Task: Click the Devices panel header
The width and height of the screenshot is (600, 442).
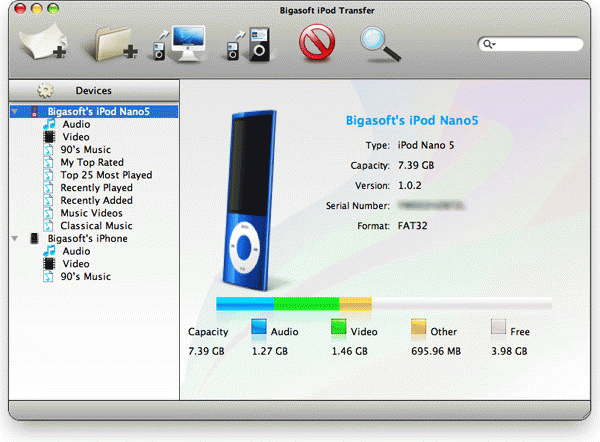Action: [x=94, y=91]
